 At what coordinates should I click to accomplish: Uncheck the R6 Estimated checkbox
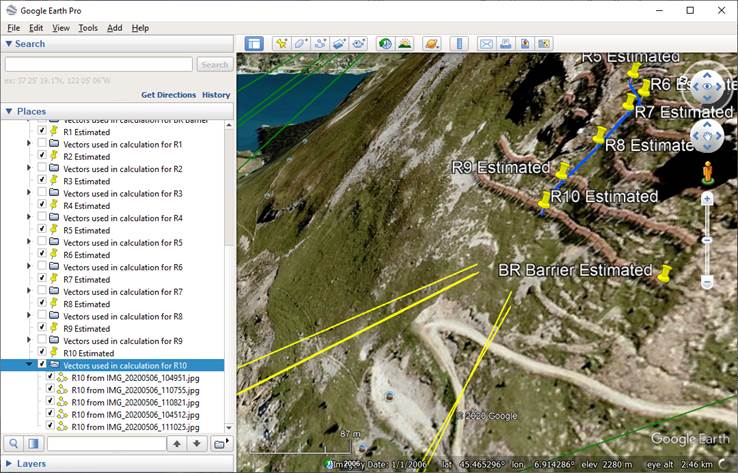tap(42, 253)
